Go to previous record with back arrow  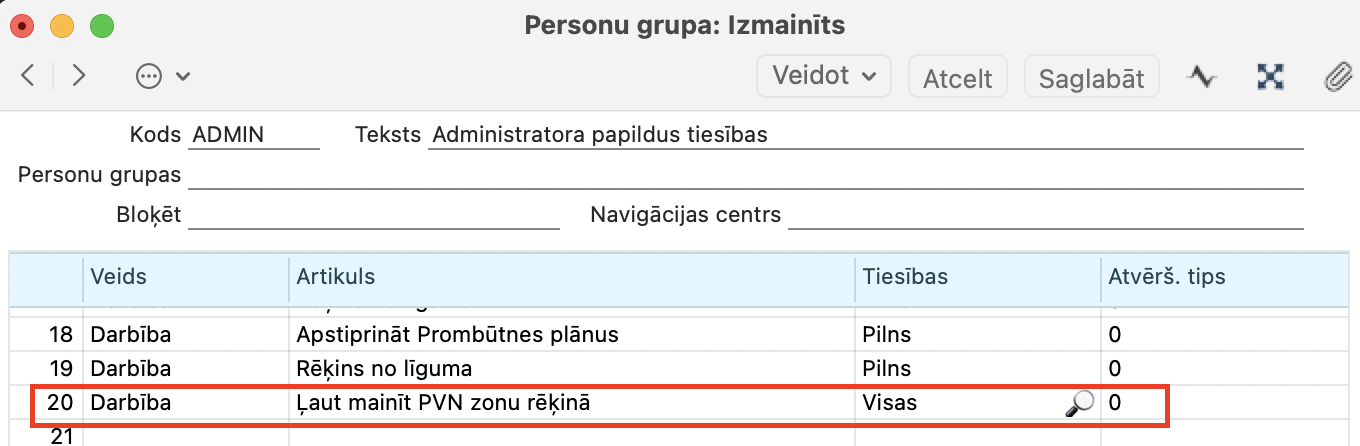[x=28, y=76]
